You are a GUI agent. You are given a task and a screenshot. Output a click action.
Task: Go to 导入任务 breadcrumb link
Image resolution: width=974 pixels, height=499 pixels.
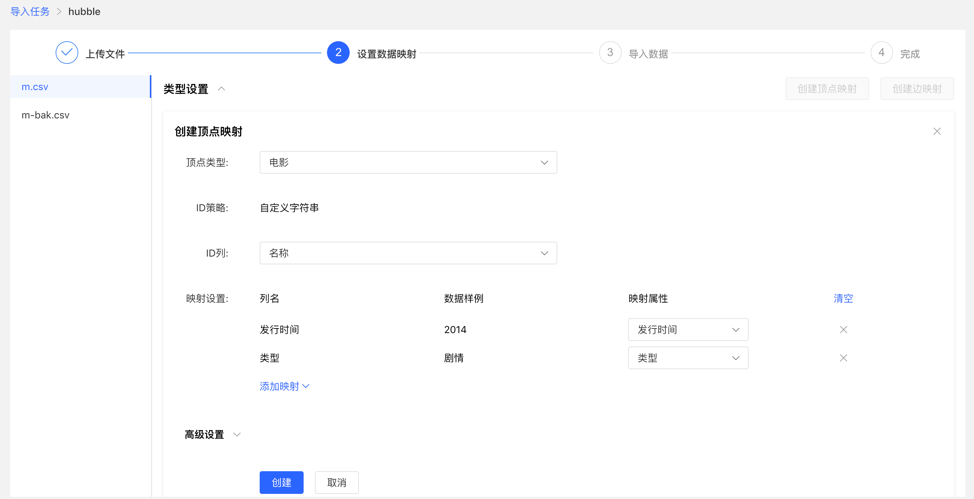(x=30, y=12)
